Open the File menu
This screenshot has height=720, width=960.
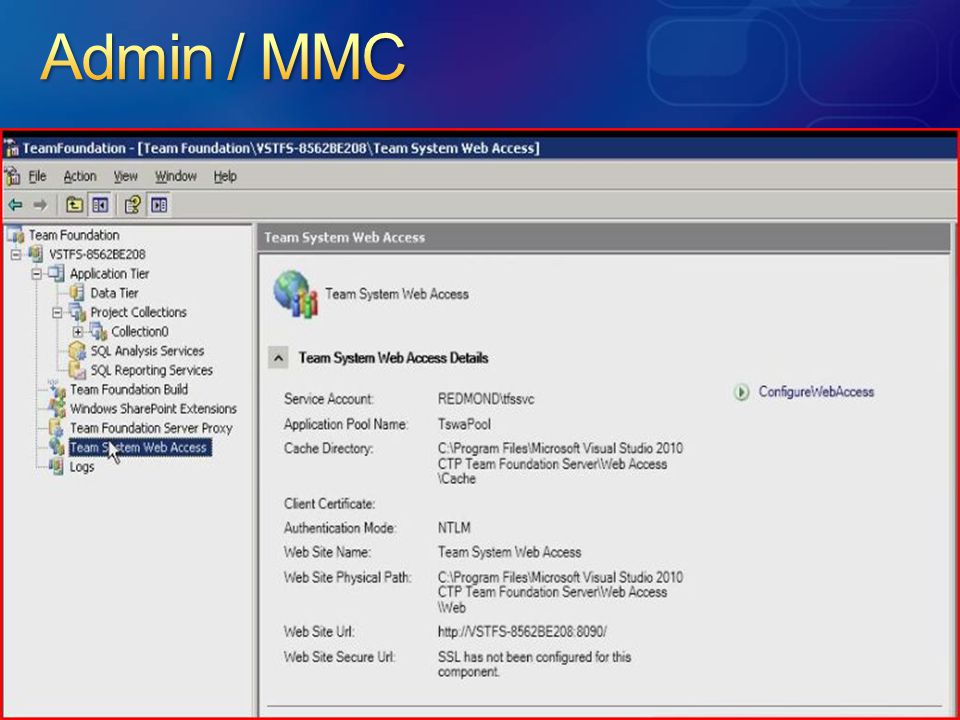click(x=37, y=176)
